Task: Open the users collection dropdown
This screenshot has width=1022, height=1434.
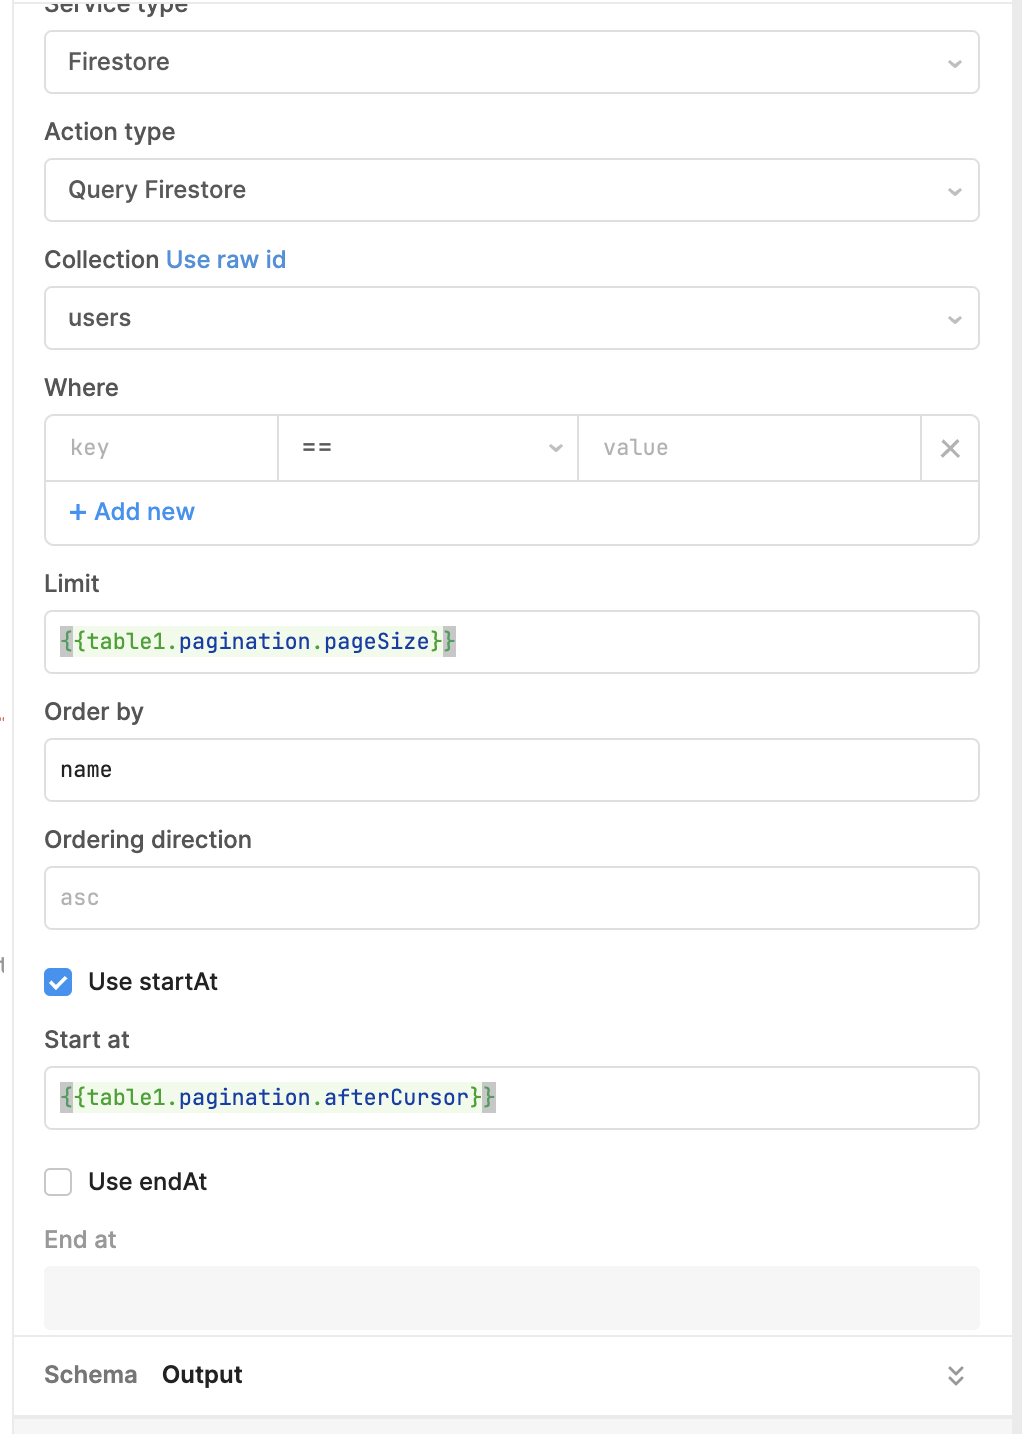Action: click(512, 318)
